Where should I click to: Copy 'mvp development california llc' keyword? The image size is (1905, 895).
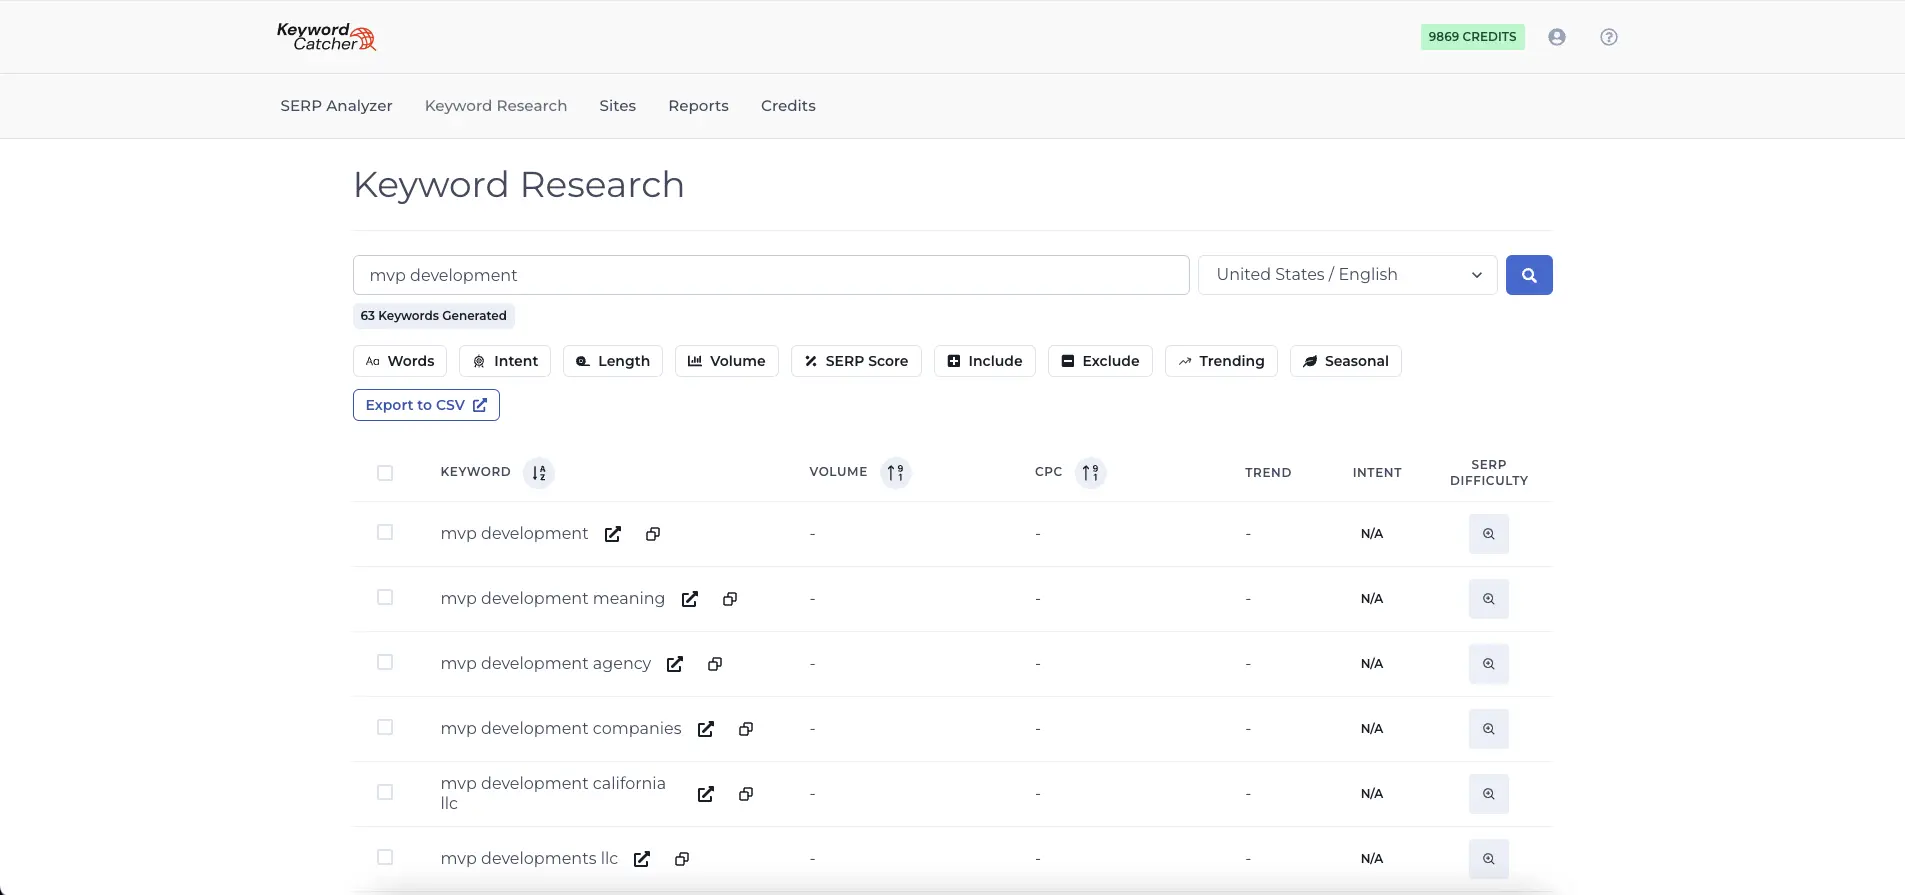pyautogui.click(x=746, y=794)
